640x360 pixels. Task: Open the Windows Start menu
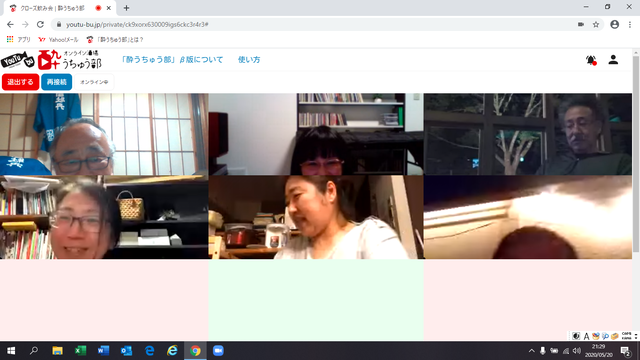[x=11, y=351]
